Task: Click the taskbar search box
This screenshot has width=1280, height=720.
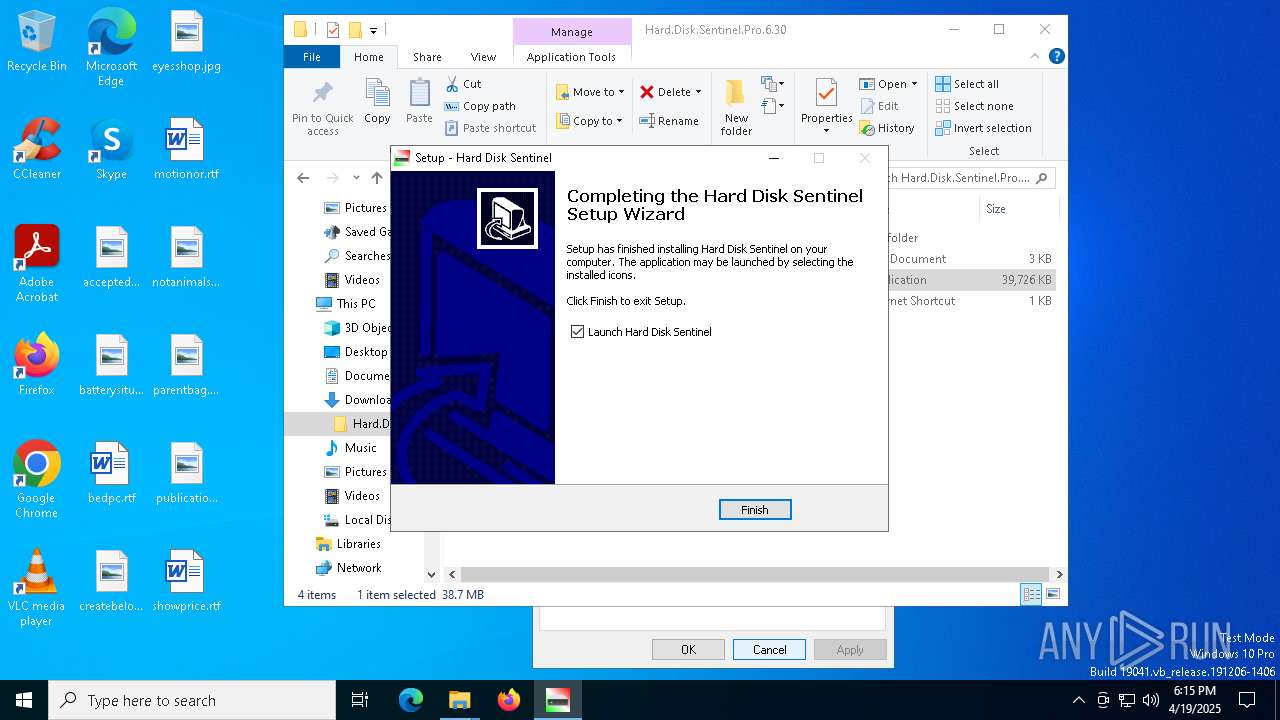Action: click(192, 700)
